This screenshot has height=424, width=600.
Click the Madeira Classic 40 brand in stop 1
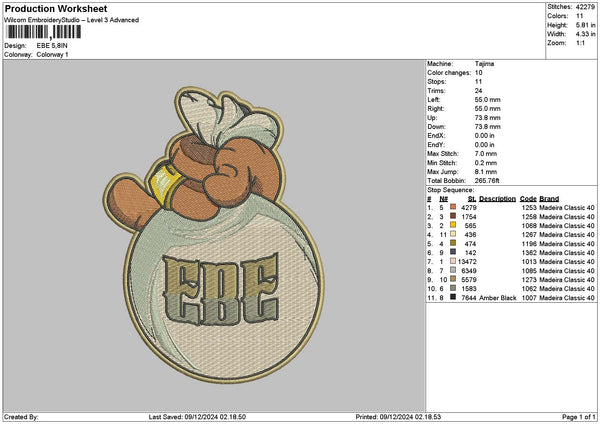566,207
